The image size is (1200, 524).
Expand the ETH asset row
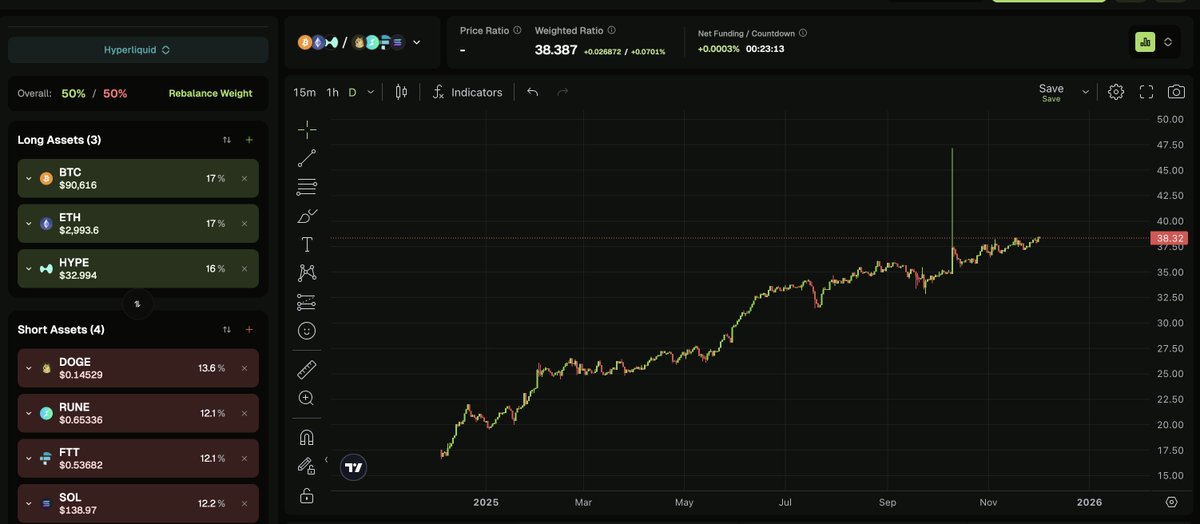pyautogui.click(x=28, y=224)
